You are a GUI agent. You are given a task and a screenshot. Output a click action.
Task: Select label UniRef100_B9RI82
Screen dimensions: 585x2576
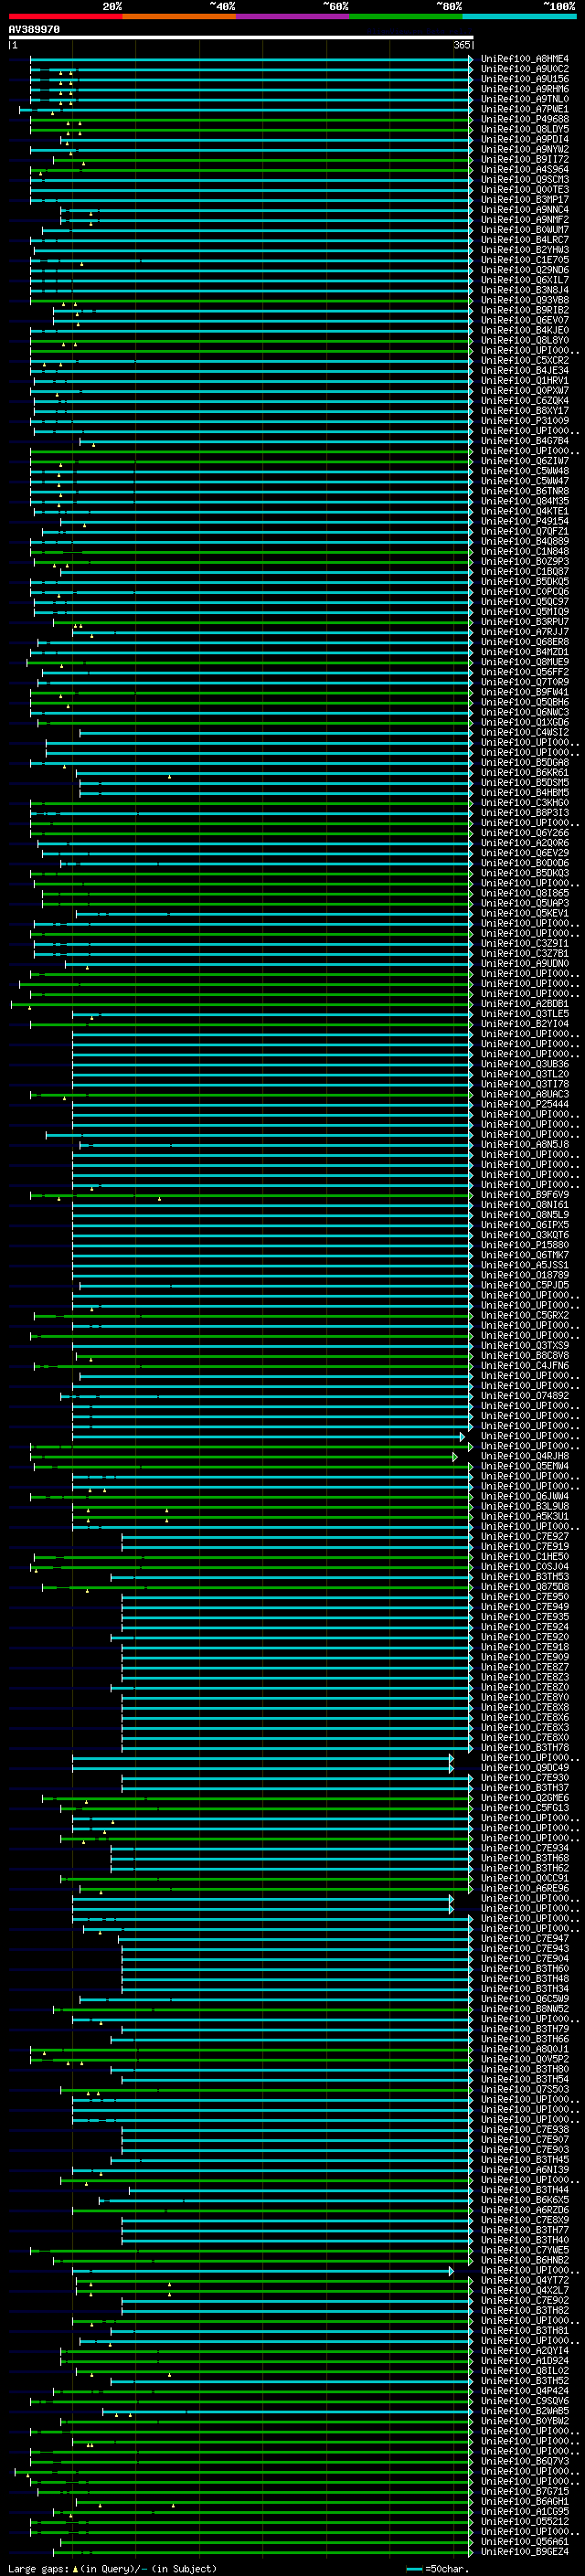[x=524, y=310]
